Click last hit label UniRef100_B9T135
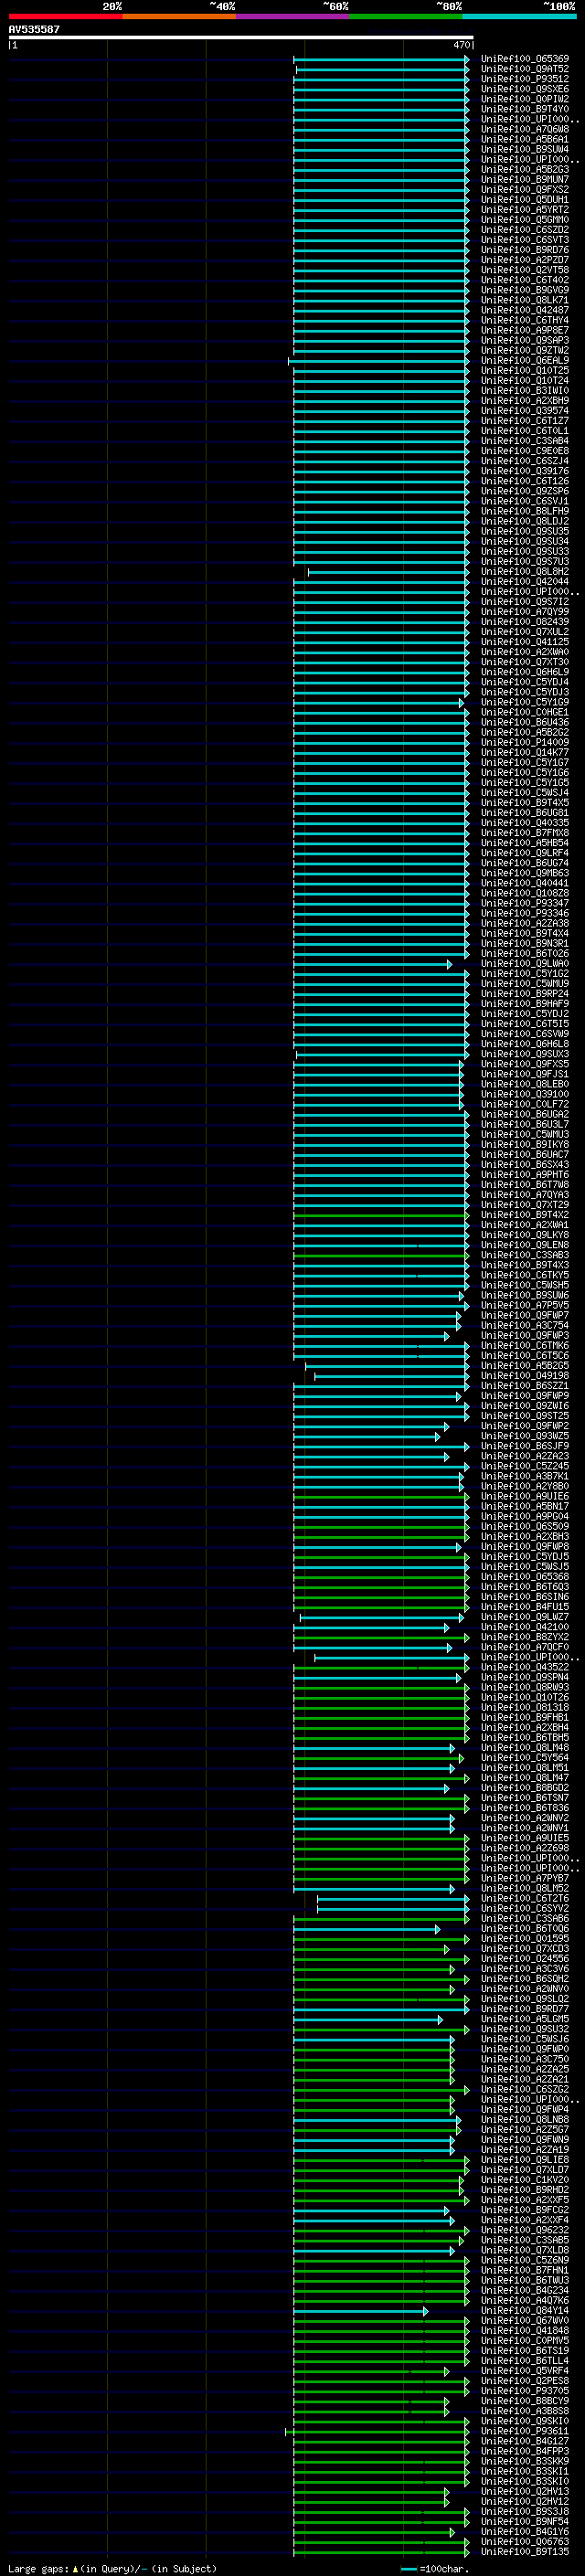585x2576 pixels. [525, 2551]
